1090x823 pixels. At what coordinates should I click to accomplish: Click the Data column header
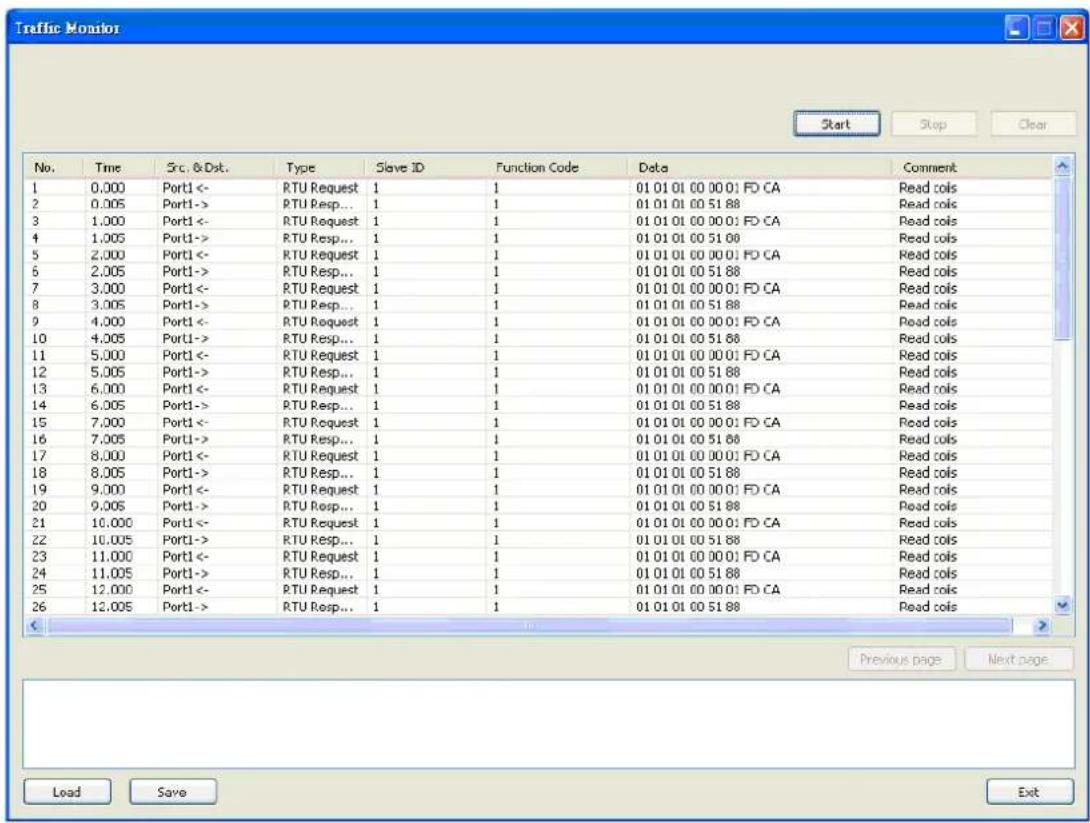click(760, 168)
